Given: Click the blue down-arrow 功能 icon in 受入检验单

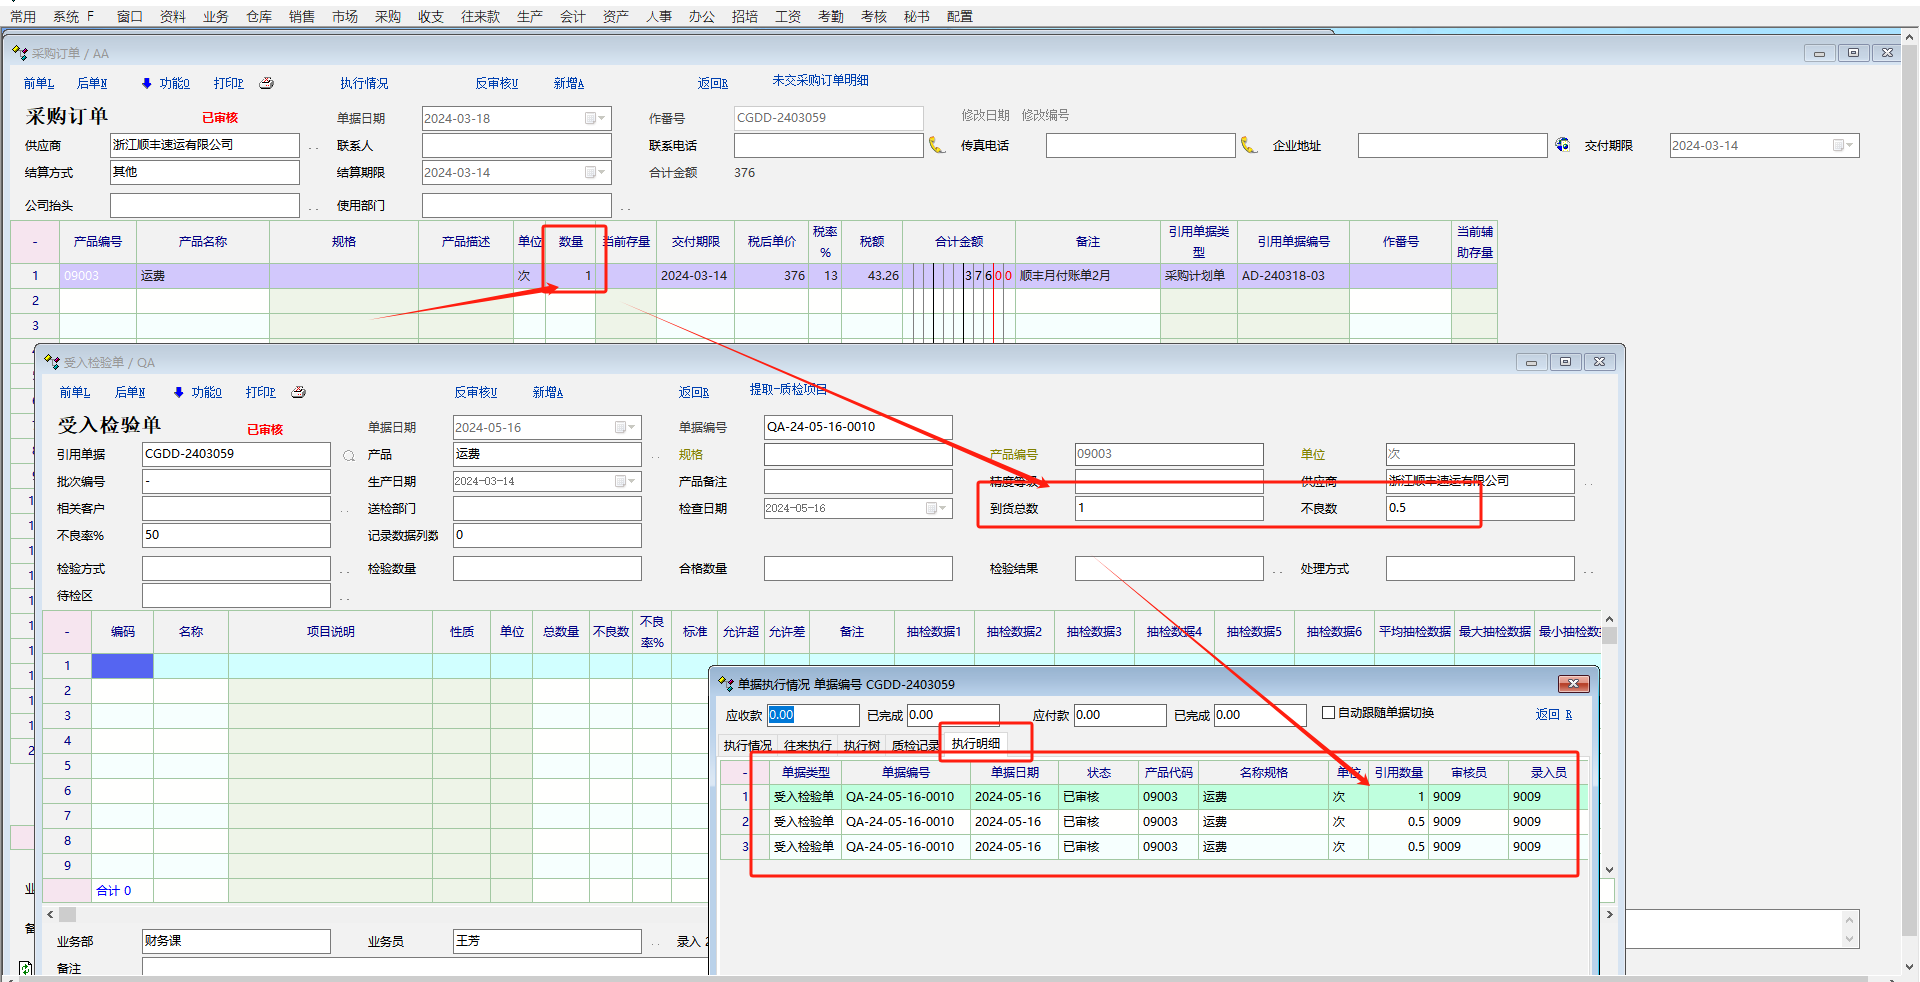Looking at the screenshot, I should [x=179, y=392].
